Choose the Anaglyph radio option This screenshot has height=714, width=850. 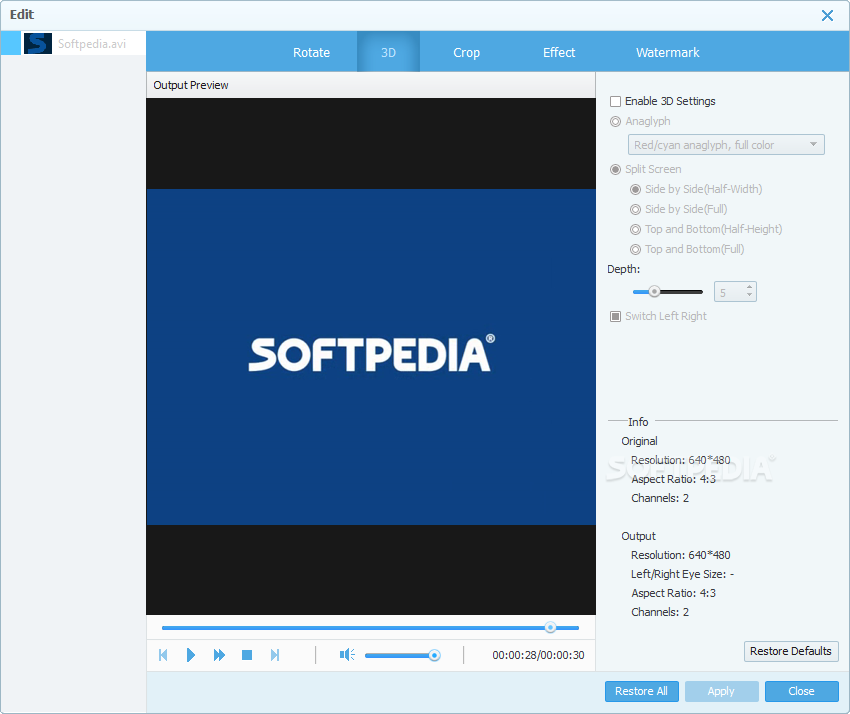(x=615, y=121)
